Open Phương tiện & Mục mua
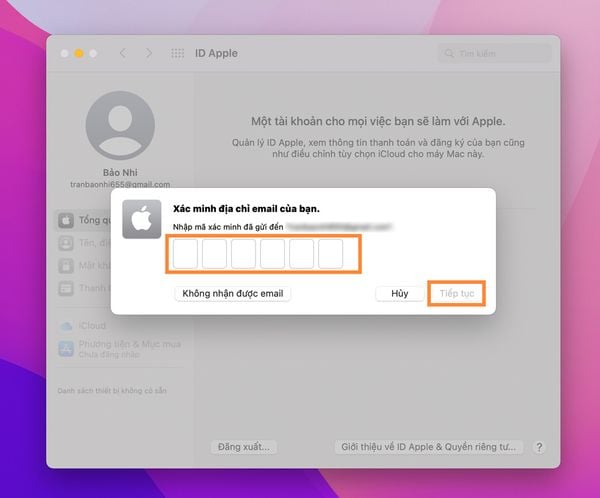The width and height of the screenshot is (600, 498). point(119,349)
